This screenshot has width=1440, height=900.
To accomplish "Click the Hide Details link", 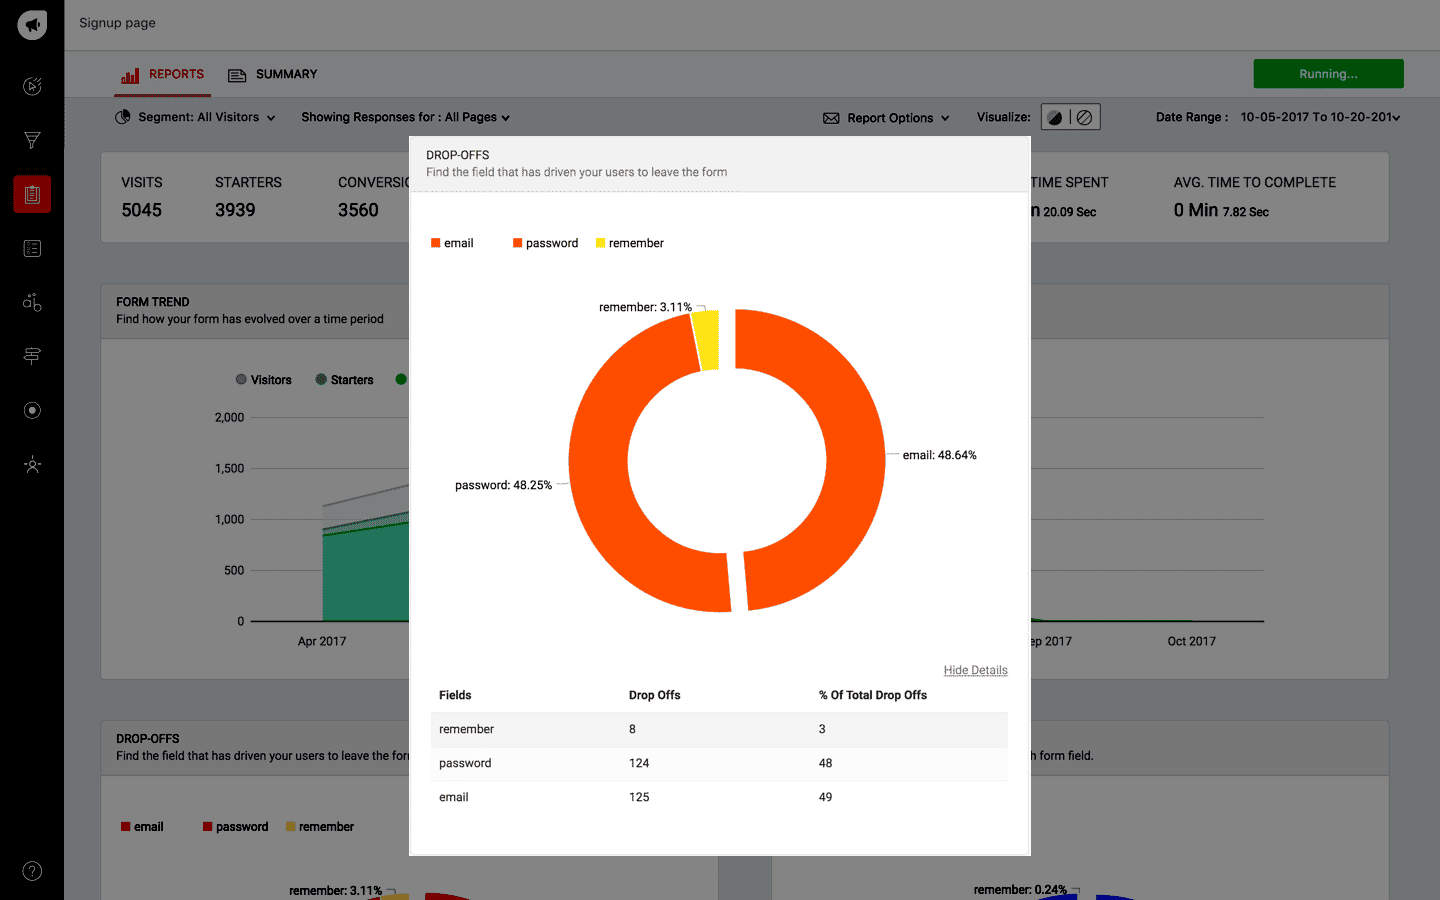I will point(975,670).
